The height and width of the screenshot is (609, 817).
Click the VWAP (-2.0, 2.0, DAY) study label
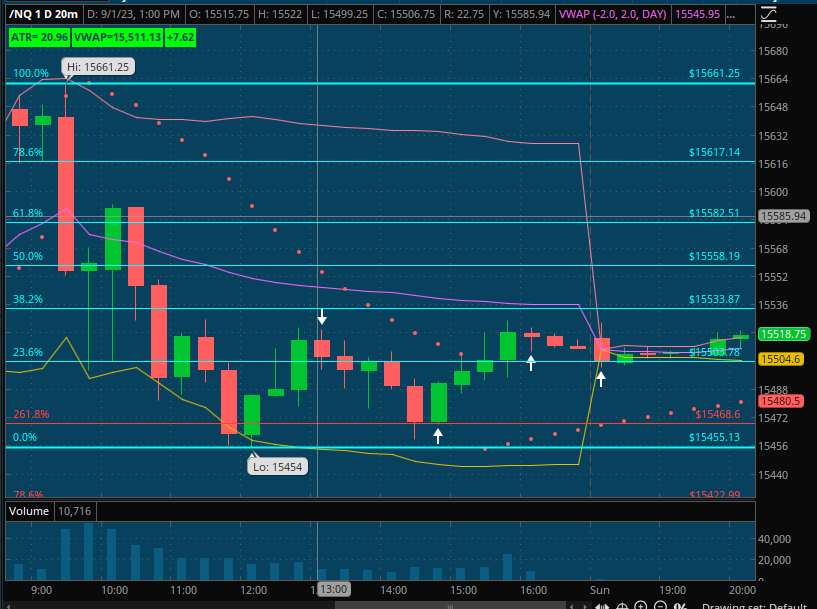coord(612,15)
